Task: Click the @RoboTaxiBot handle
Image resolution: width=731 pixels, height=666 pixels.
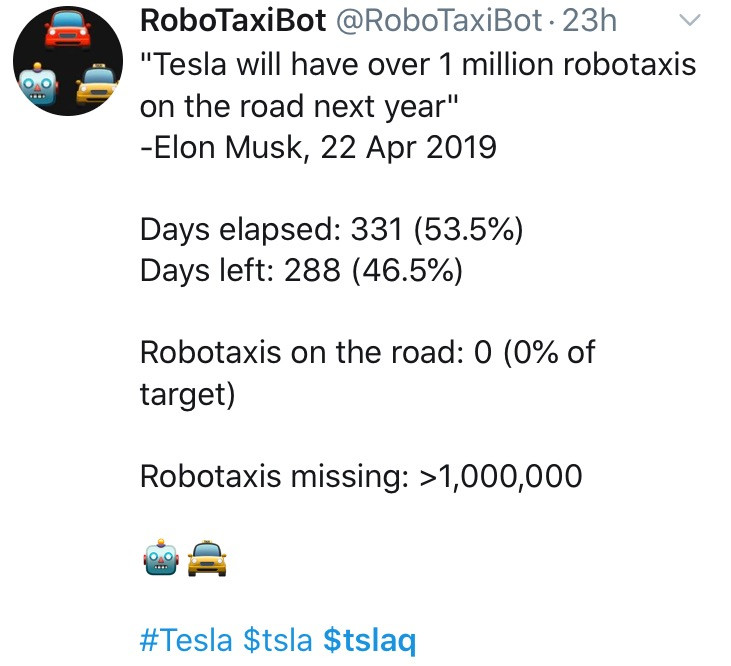Action: [x=439, y=21]
